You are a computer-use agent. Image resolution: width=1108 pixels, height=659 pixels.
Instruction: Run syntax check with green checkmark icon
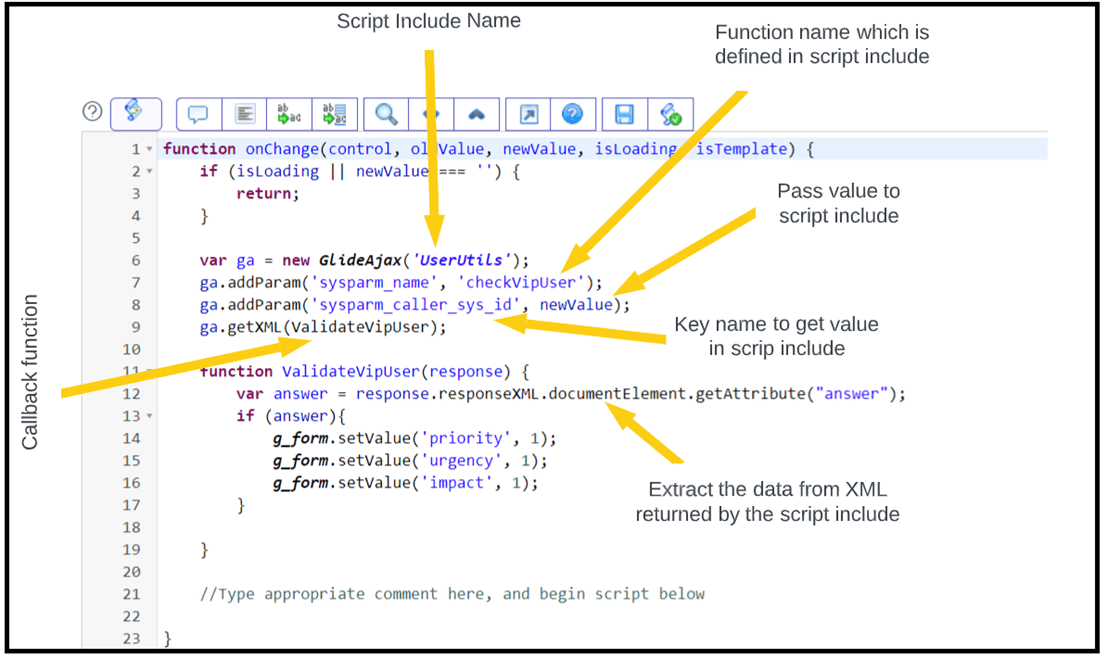coord(671,114)
